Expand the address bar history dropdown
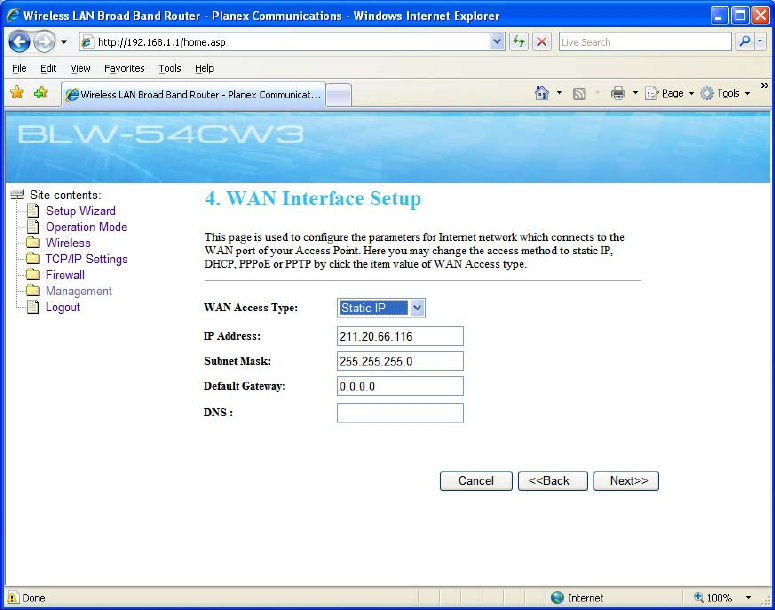 point(497,42)
